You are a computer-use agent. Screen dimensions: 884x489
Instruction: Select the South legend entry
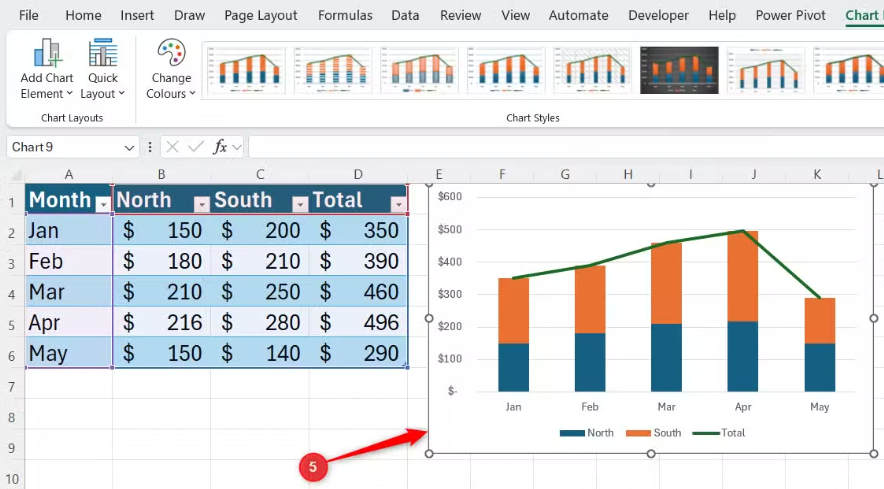(653, 433)
